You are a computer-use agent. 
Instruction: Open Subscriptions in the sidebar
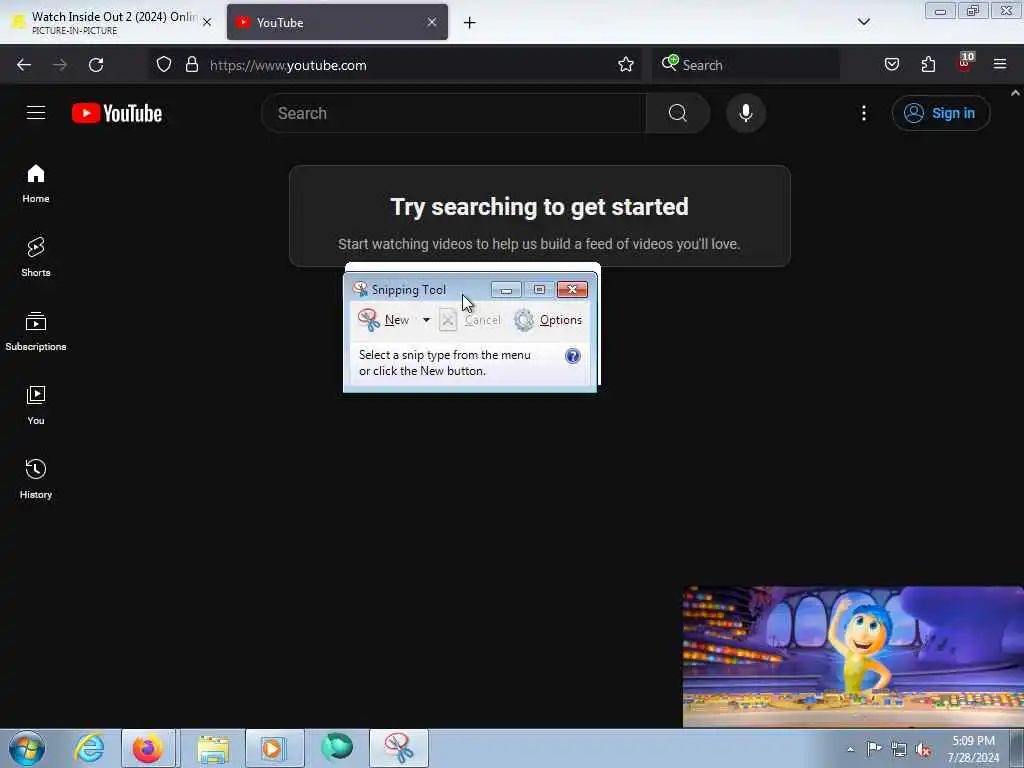[36, 332]
